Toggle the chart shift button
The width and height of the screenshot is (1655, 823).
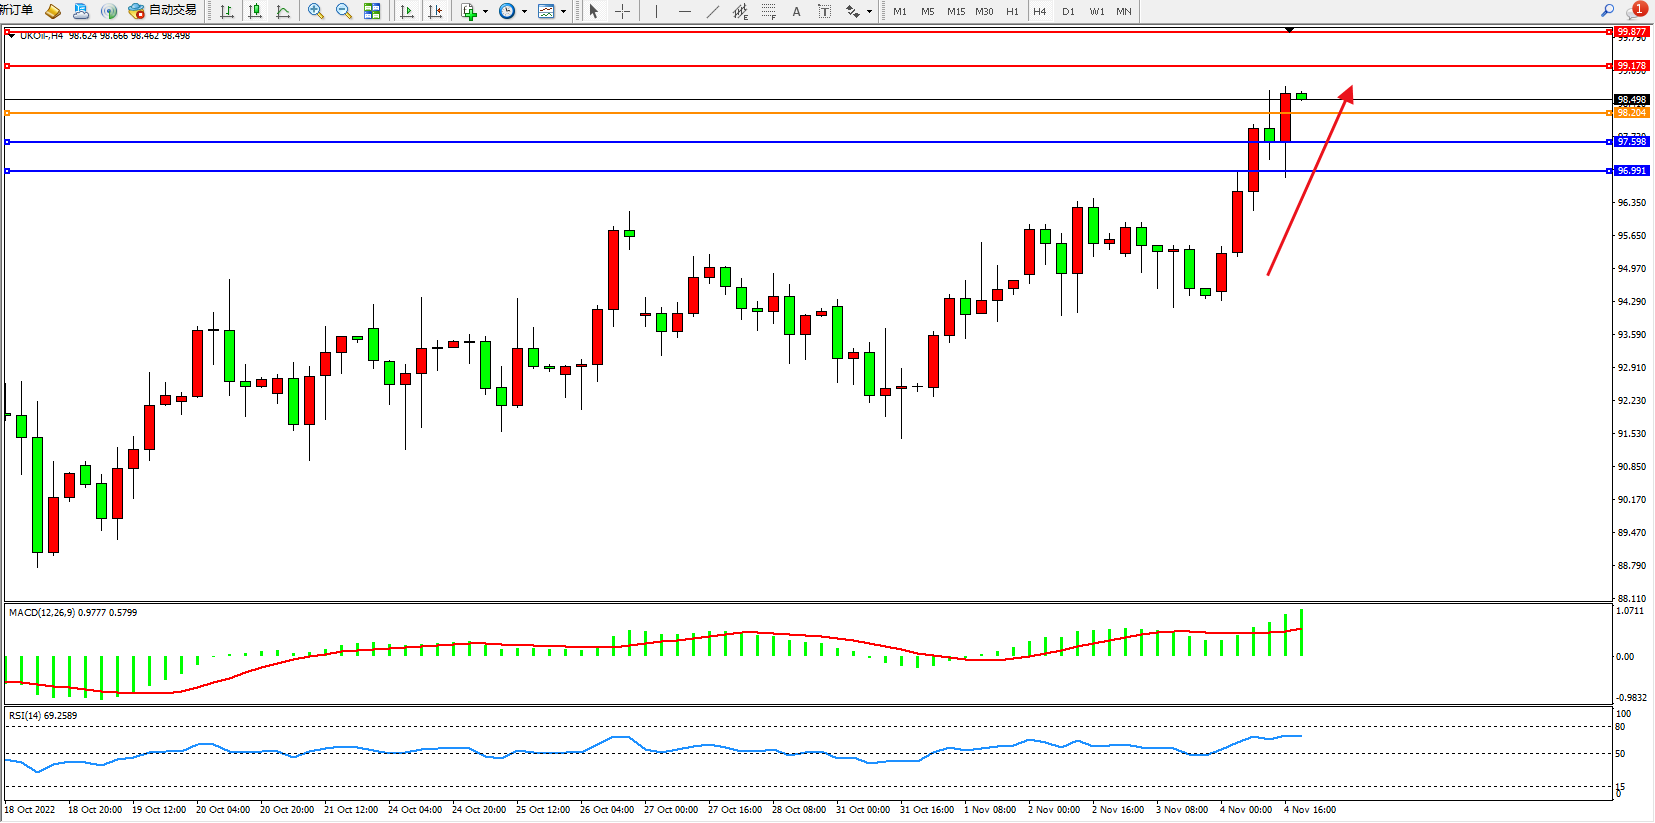pos(435,11)
